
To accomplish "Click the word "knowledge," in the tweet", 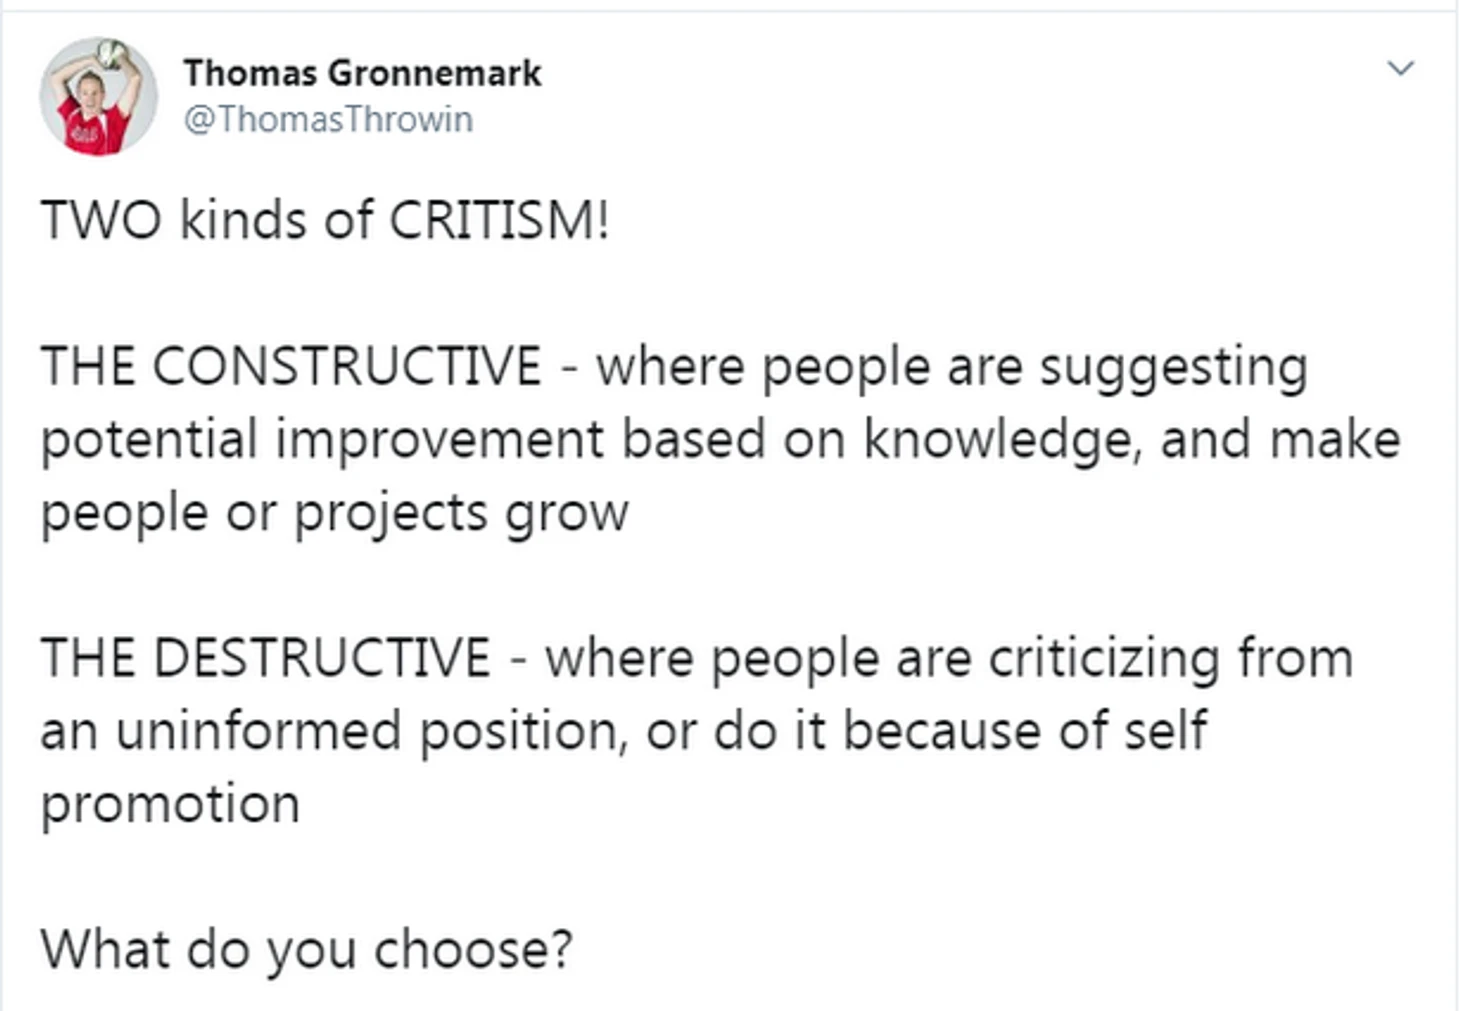I will point(1001,439).
